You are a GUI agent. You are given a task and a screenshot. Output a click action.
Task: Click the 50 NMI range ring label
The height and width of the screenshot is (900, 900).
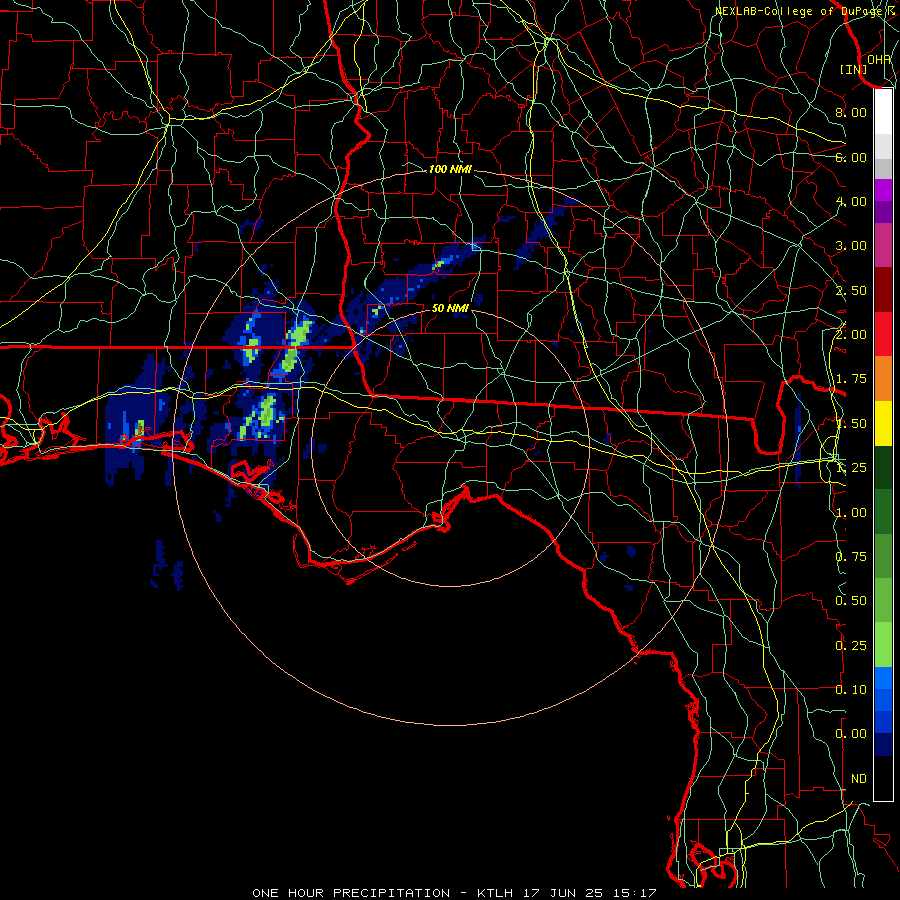[450, 308]
